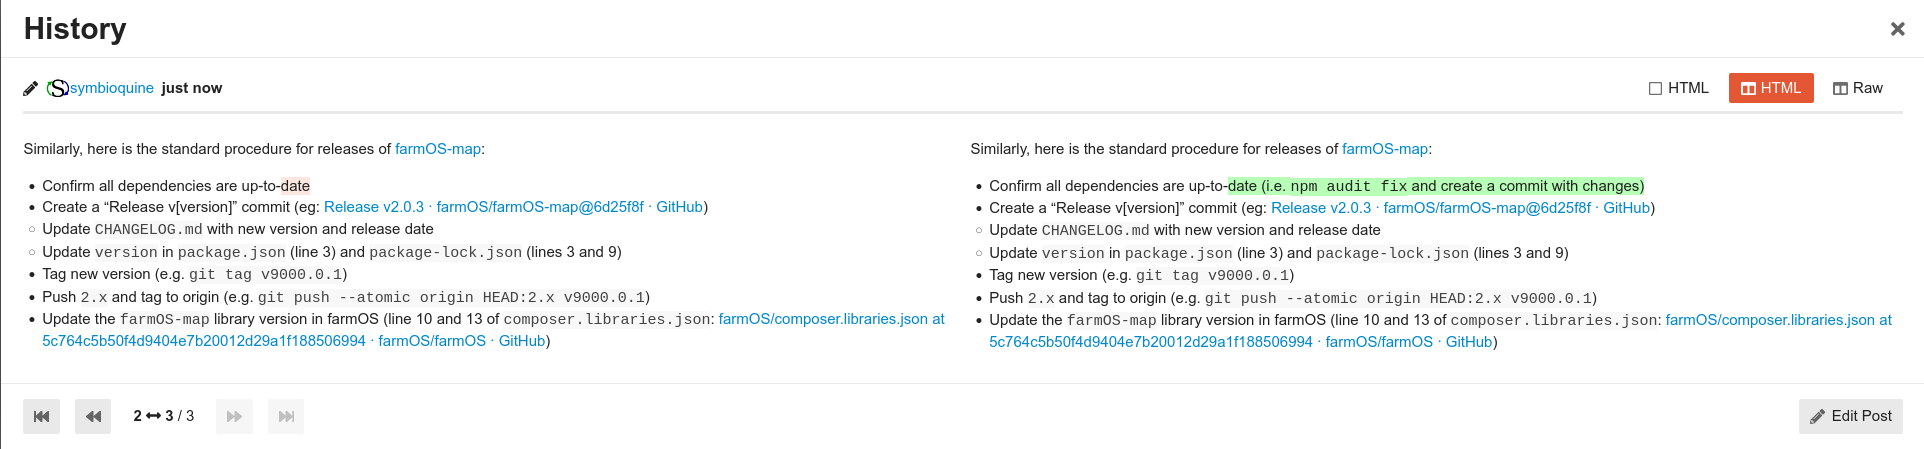Go to next revision
The image size is (1924, 449).
(234, 416)
